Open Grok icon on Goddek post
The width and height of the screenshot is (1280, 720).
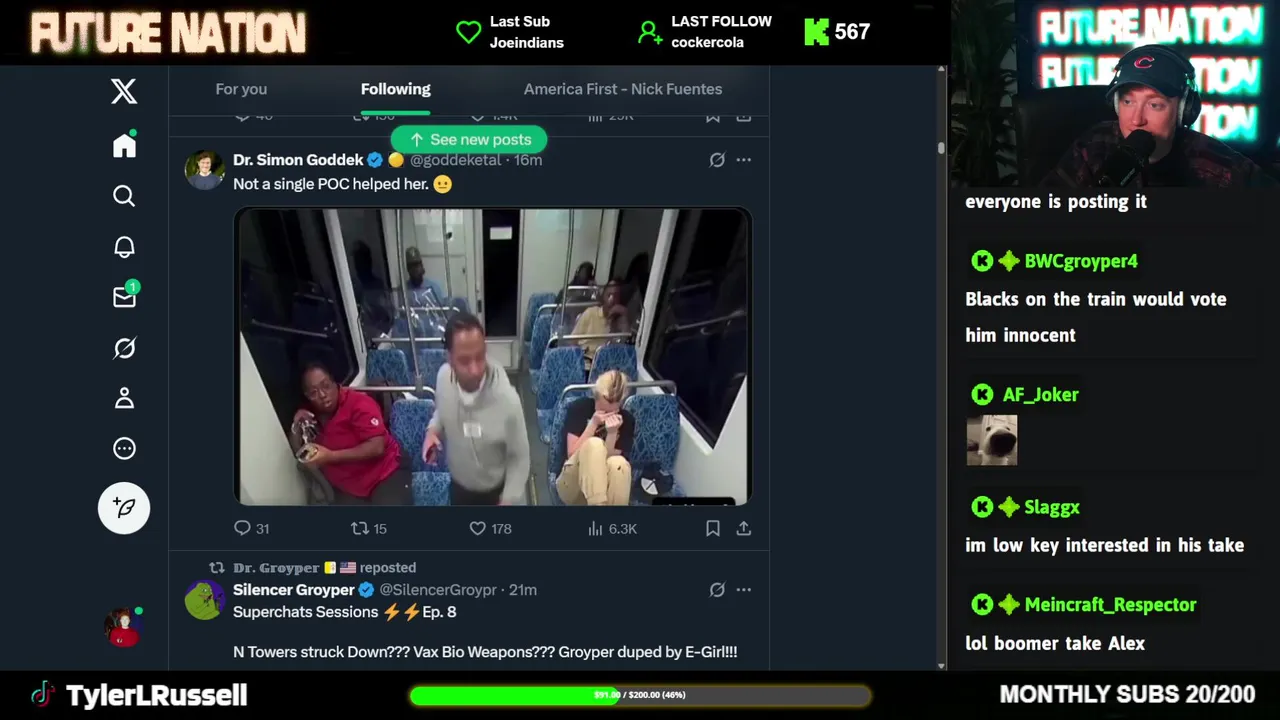tap(717, 160)
